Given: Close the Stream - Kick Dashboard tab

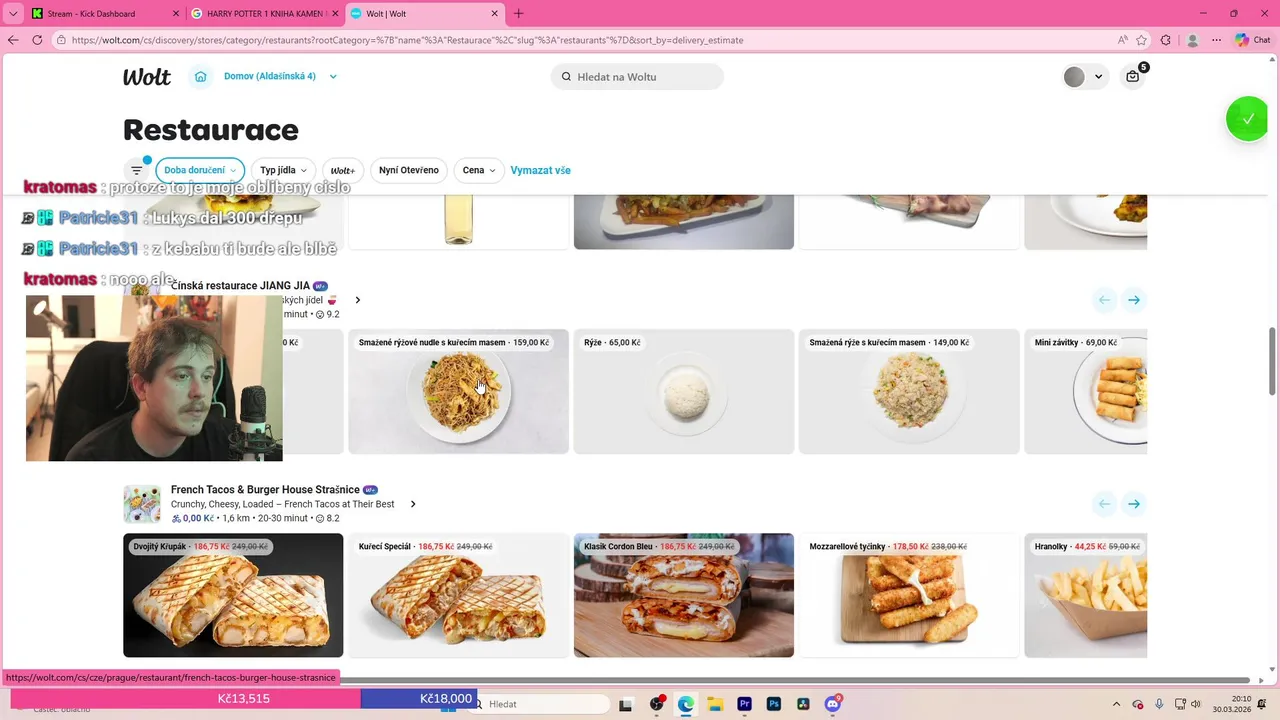Looking at the screenshot, I should (x=176, y=14).
